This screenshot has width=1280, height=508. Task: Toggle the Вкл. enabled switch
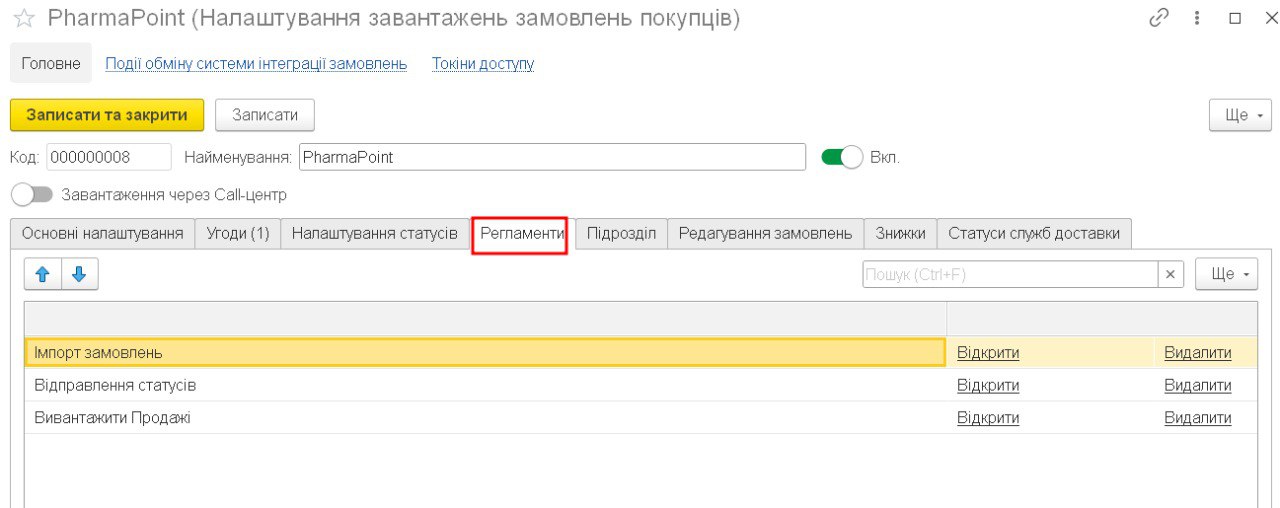click(x=841, y=158)
